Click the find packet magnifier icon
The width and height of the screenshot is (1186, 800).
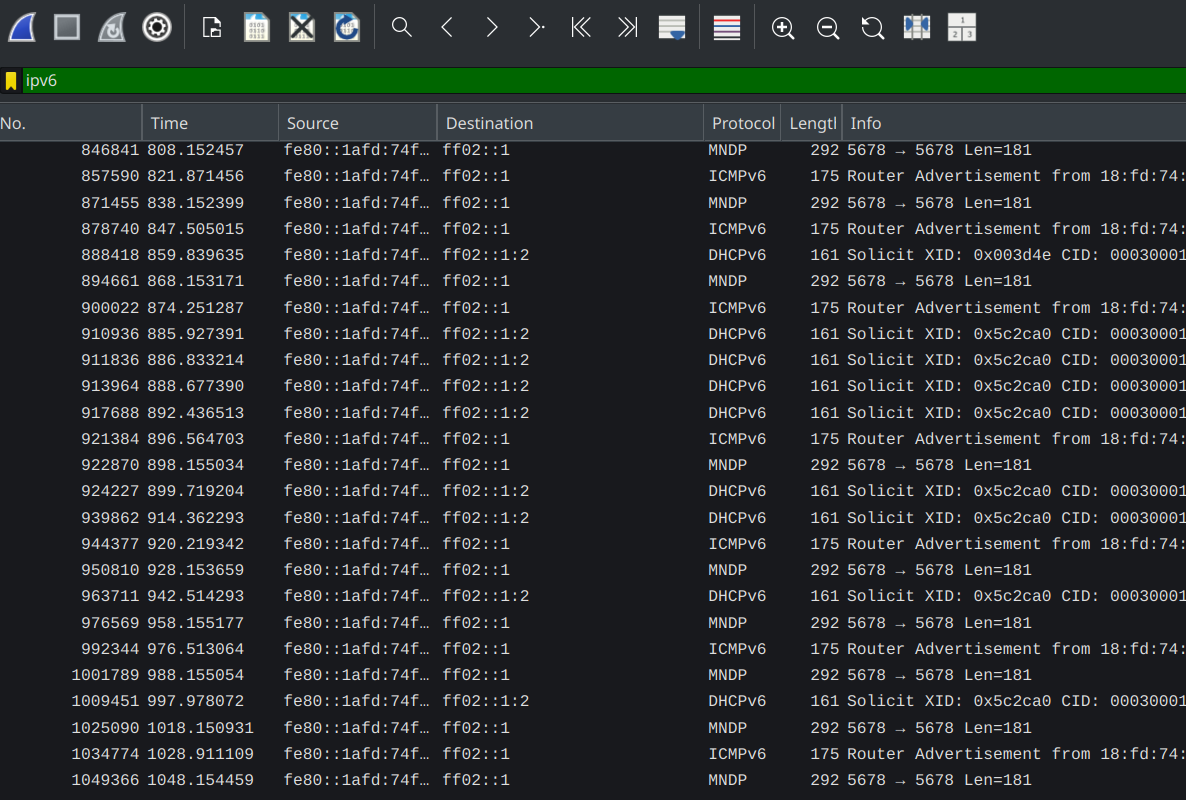(x=402, y=27)
